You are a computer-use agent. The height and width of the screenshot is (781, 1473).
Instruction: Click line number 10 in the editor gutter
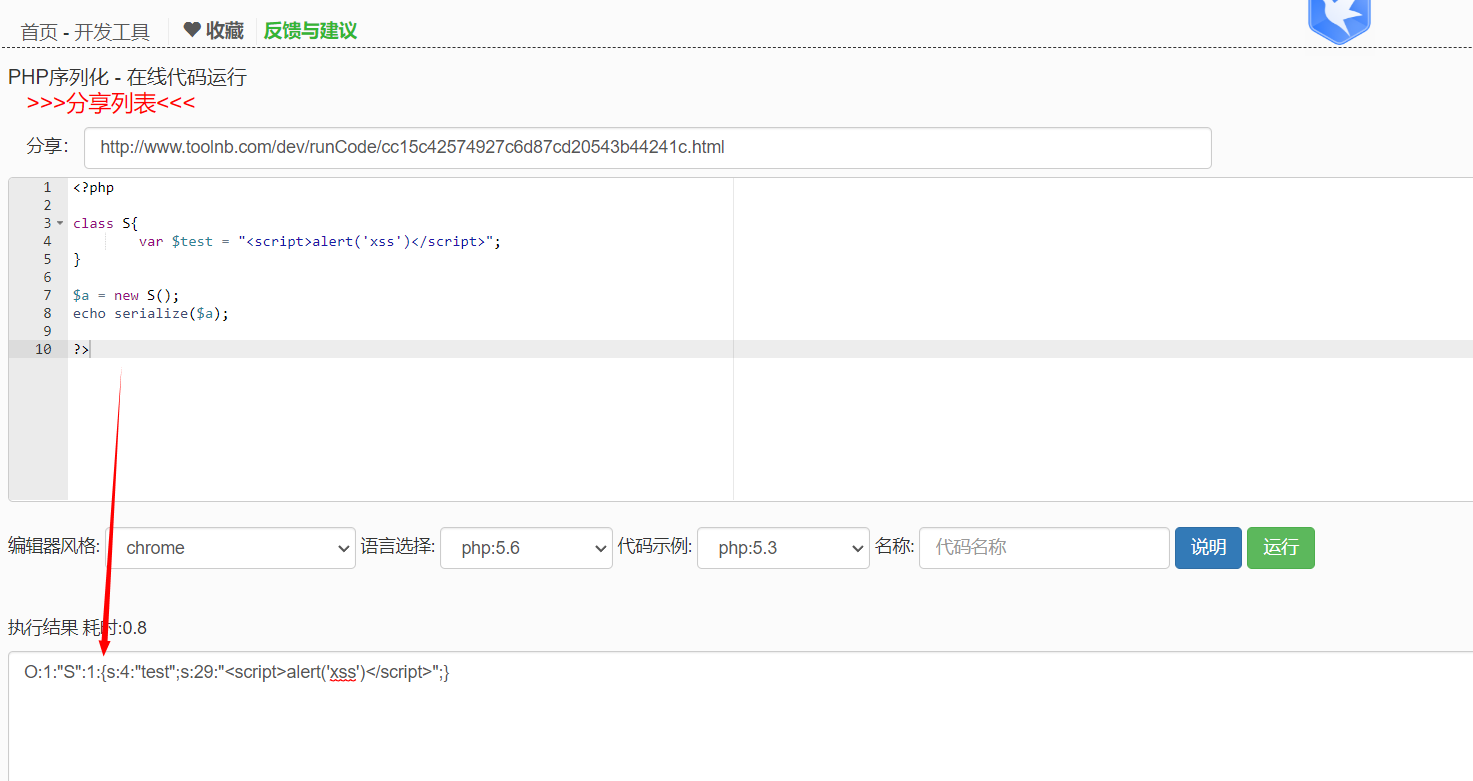point(43,349)
